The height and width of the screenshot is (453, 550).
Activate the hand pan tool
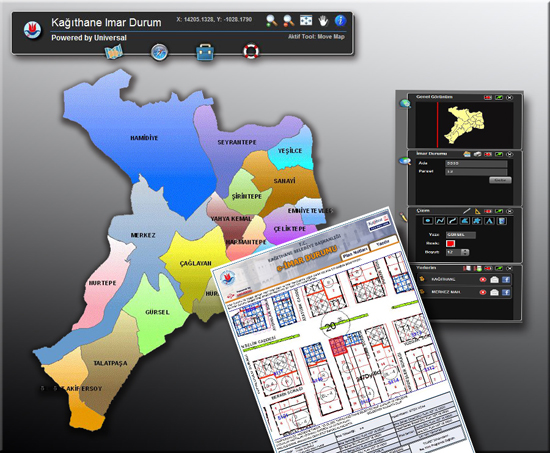tap(323, 21)
